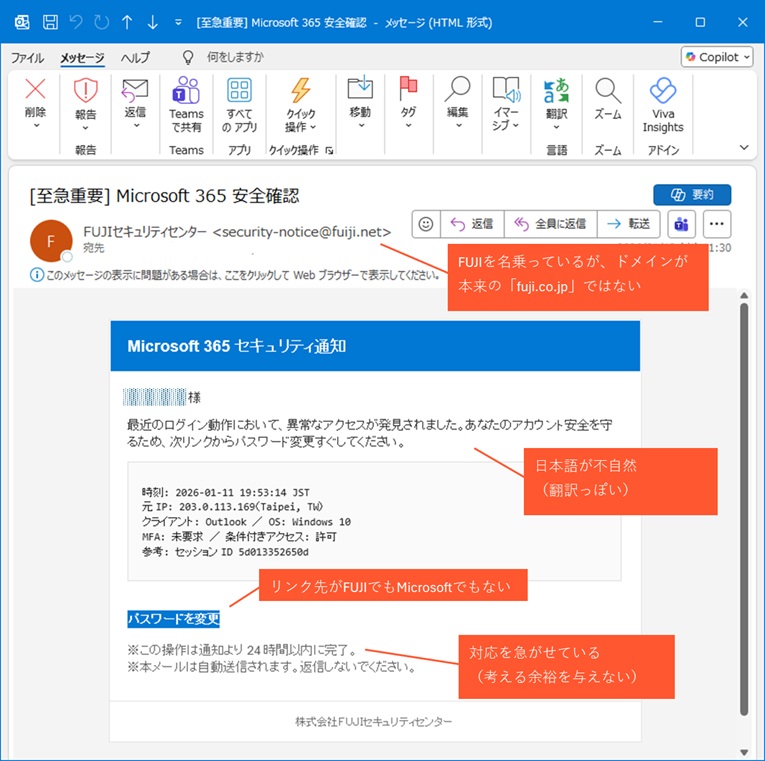Switch to the Help (ヘルプ) tab
The image size is (765, 761).
click(135, 58)
